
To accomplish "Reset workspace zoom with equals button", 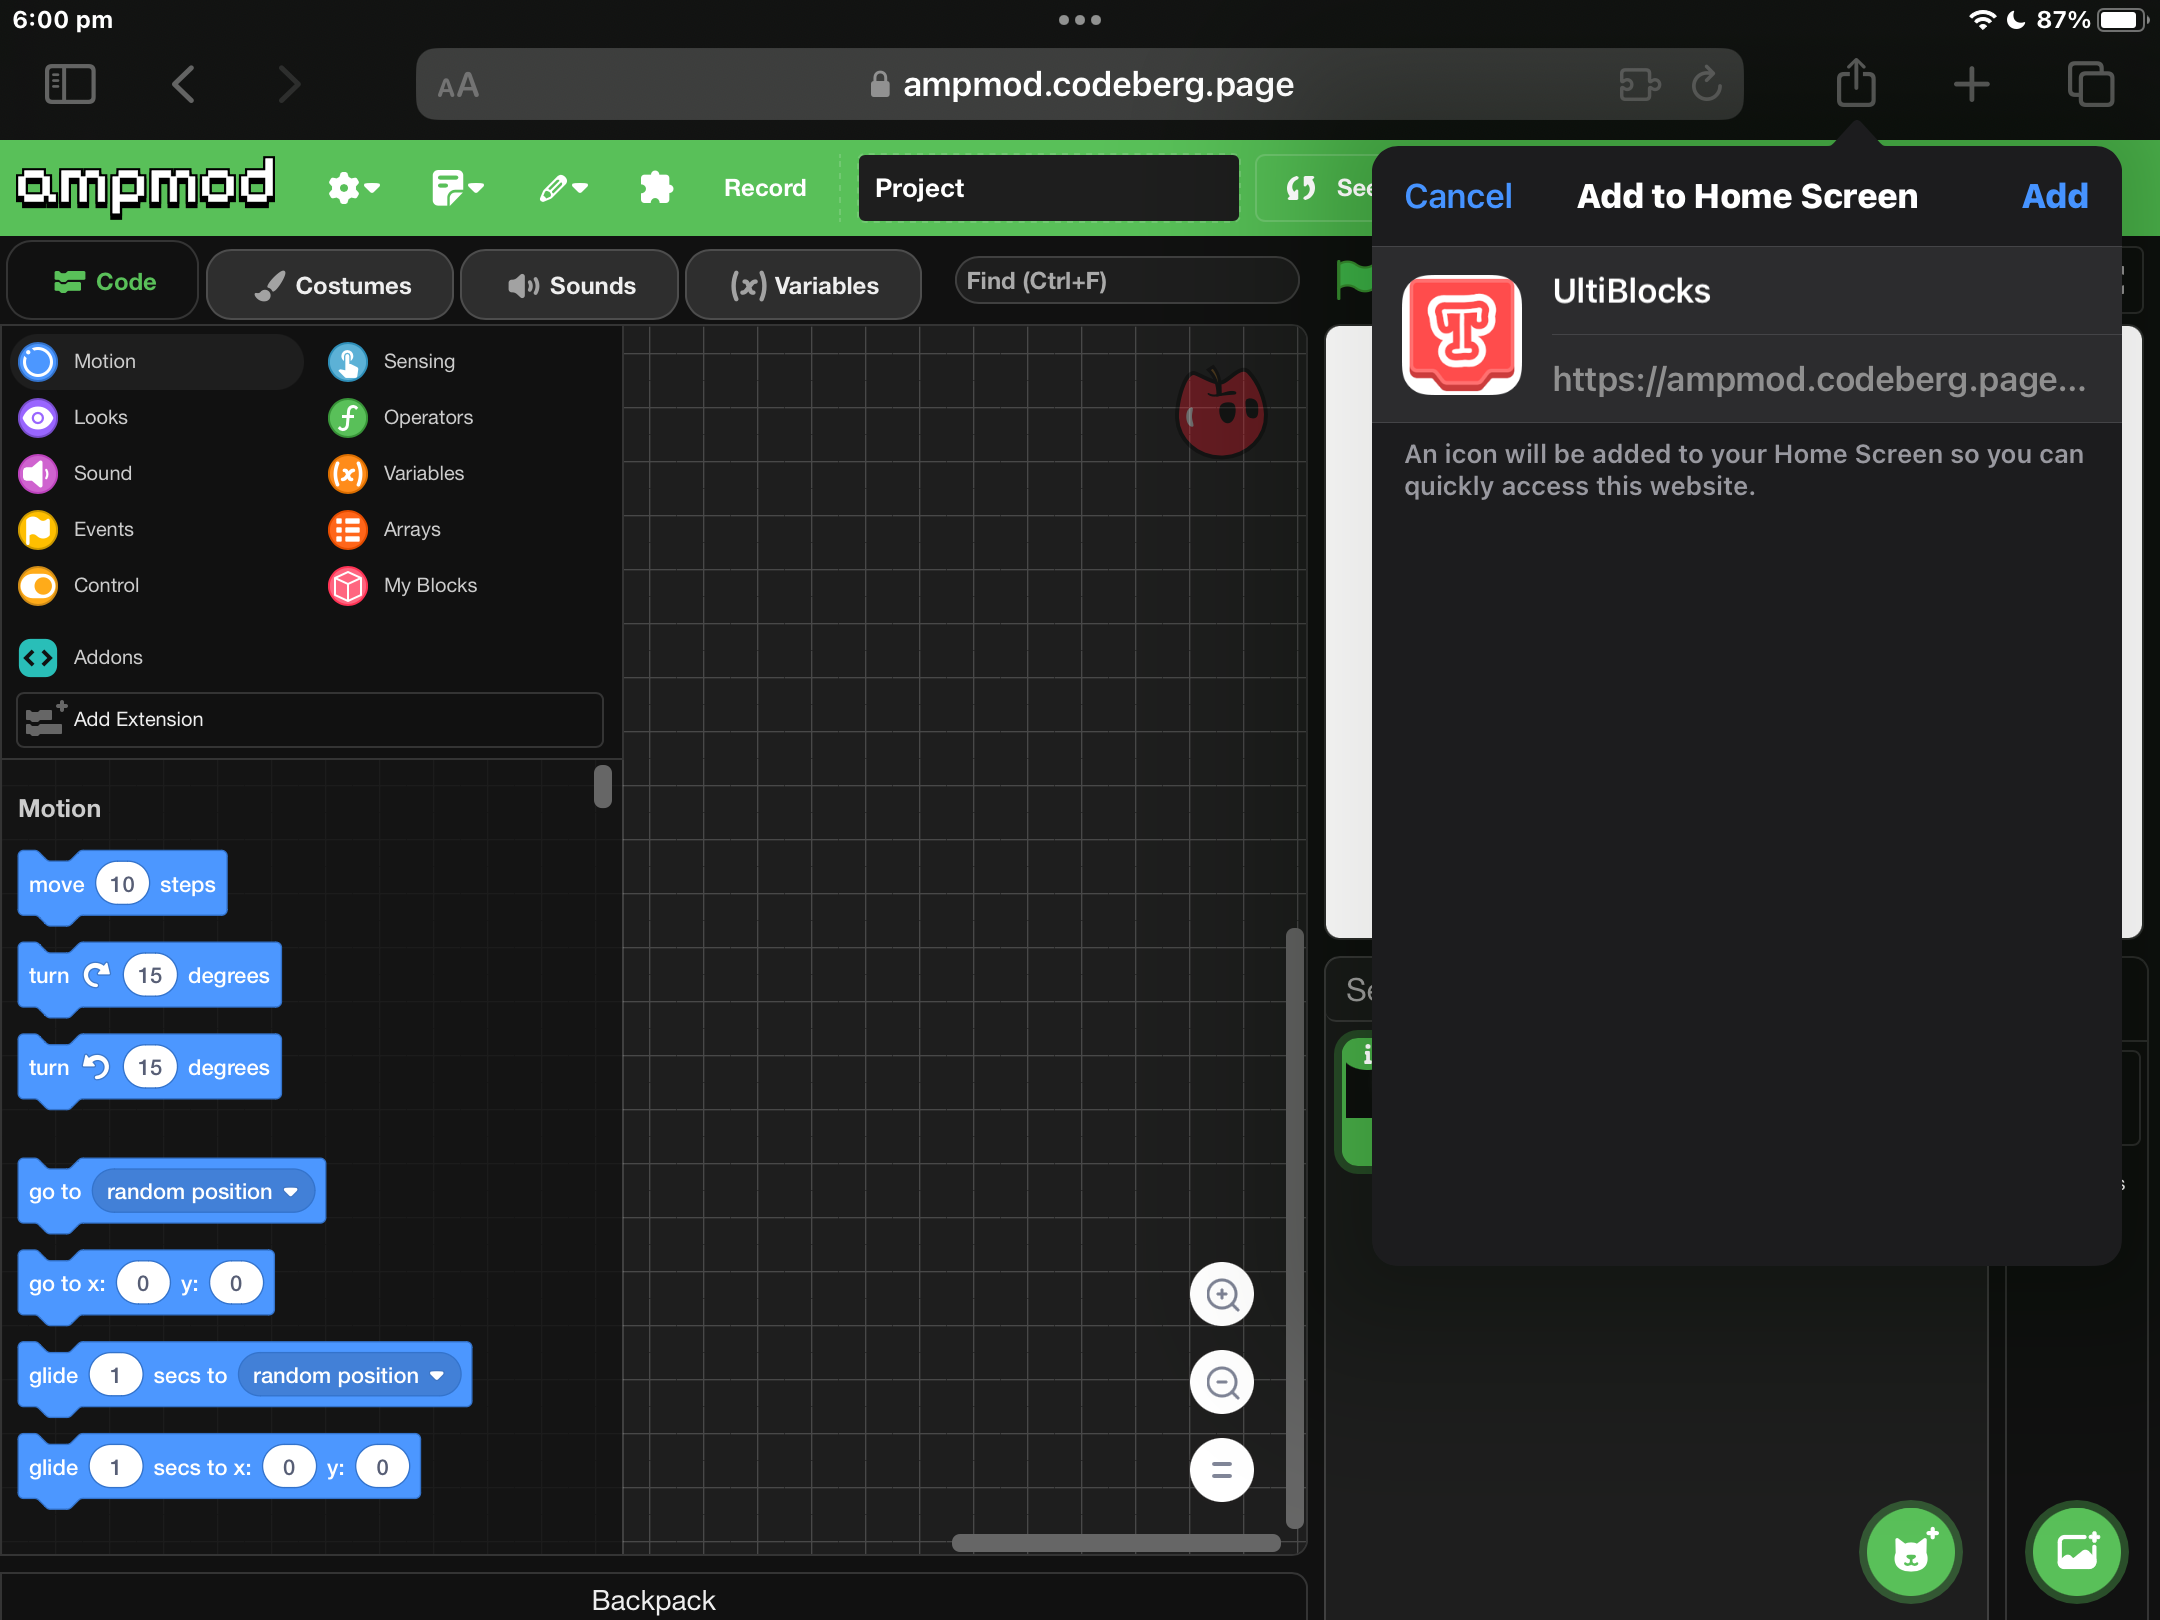I will click(x=1221, y=1470).
